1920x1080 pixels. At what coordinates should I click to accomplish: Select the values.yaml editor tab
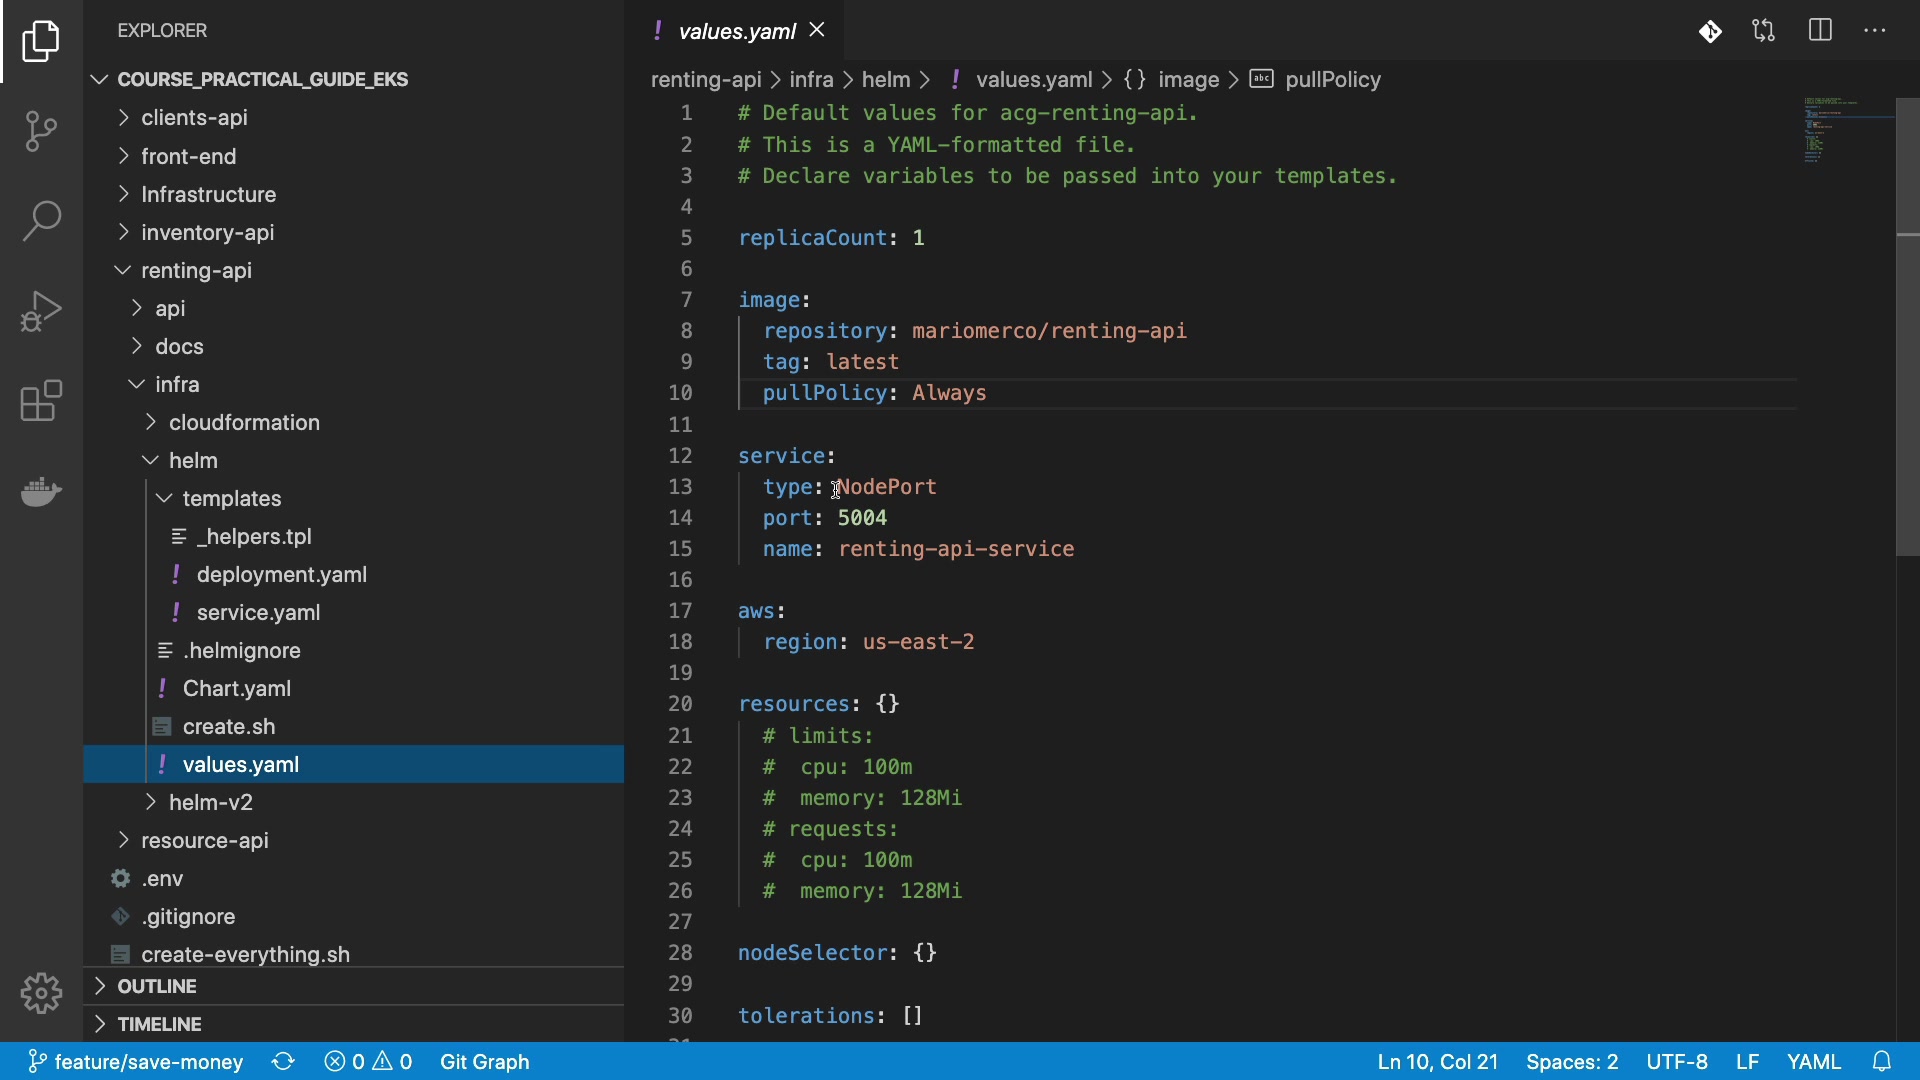pyautogui.click(x=736, y=31)
